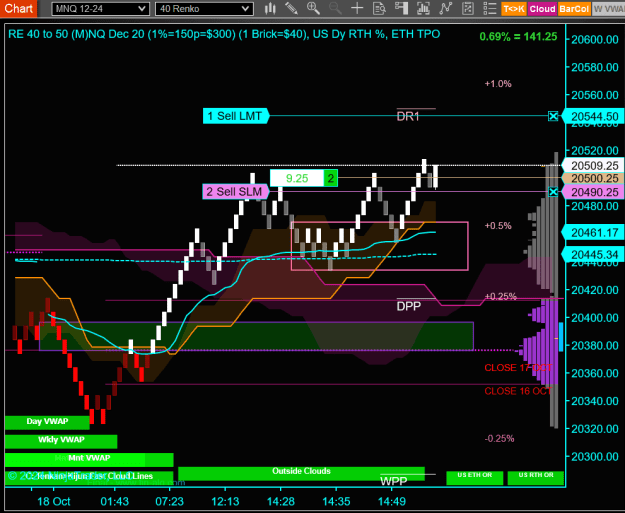
Task: Cancel the 2 Sell SLM order X
Action: (x=553, y=192)
